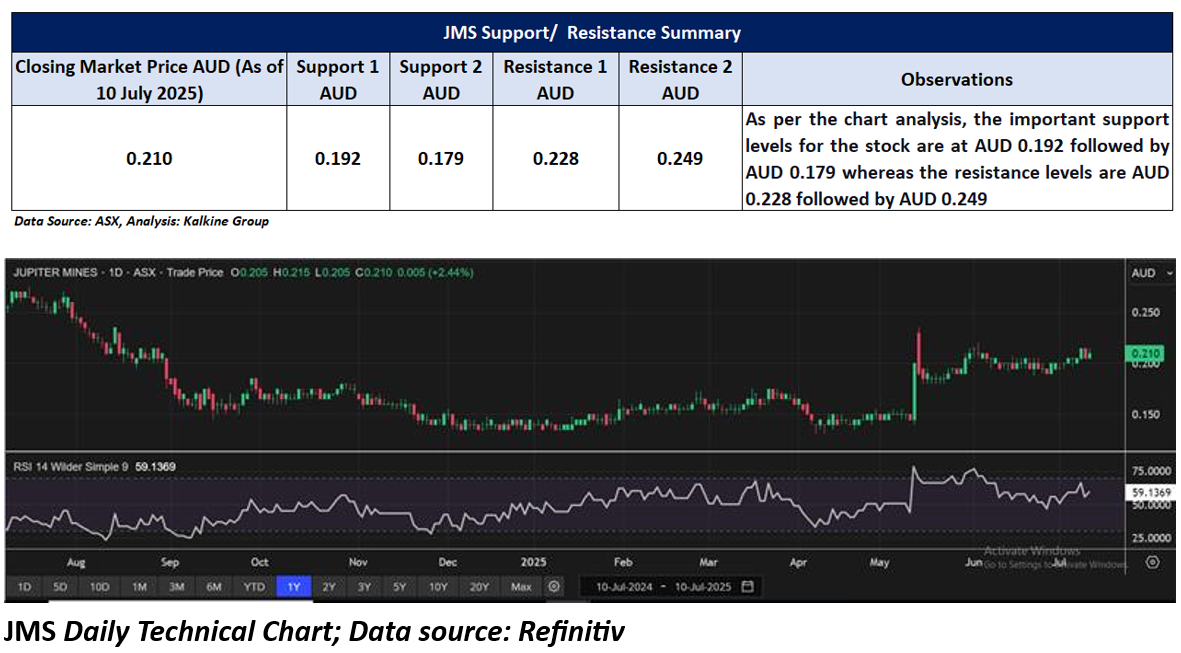Switch chart to the 6M range
Image resolution: width=1181 pixels, height=653 pixels.
pyautogui.click(x=214, y=587)
